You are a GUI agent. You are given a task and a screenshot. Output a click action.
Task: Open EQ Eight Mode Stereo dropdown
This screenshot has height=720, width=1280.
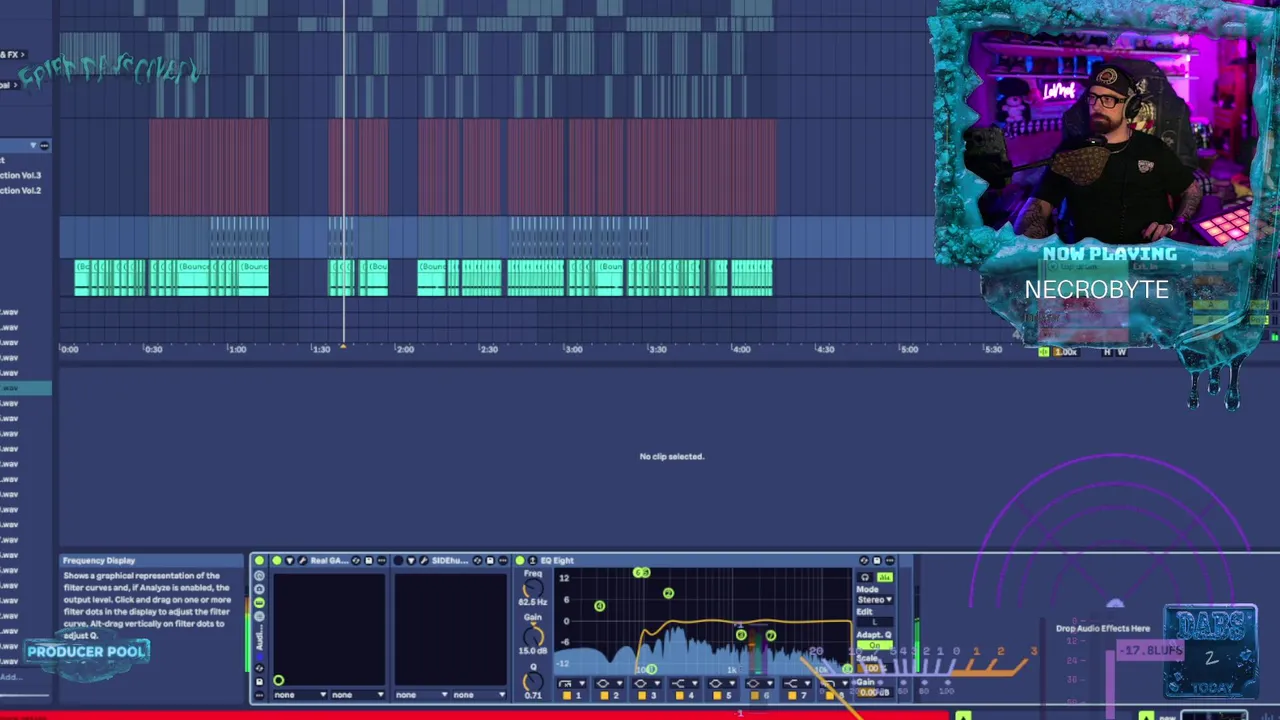point(875,599)
